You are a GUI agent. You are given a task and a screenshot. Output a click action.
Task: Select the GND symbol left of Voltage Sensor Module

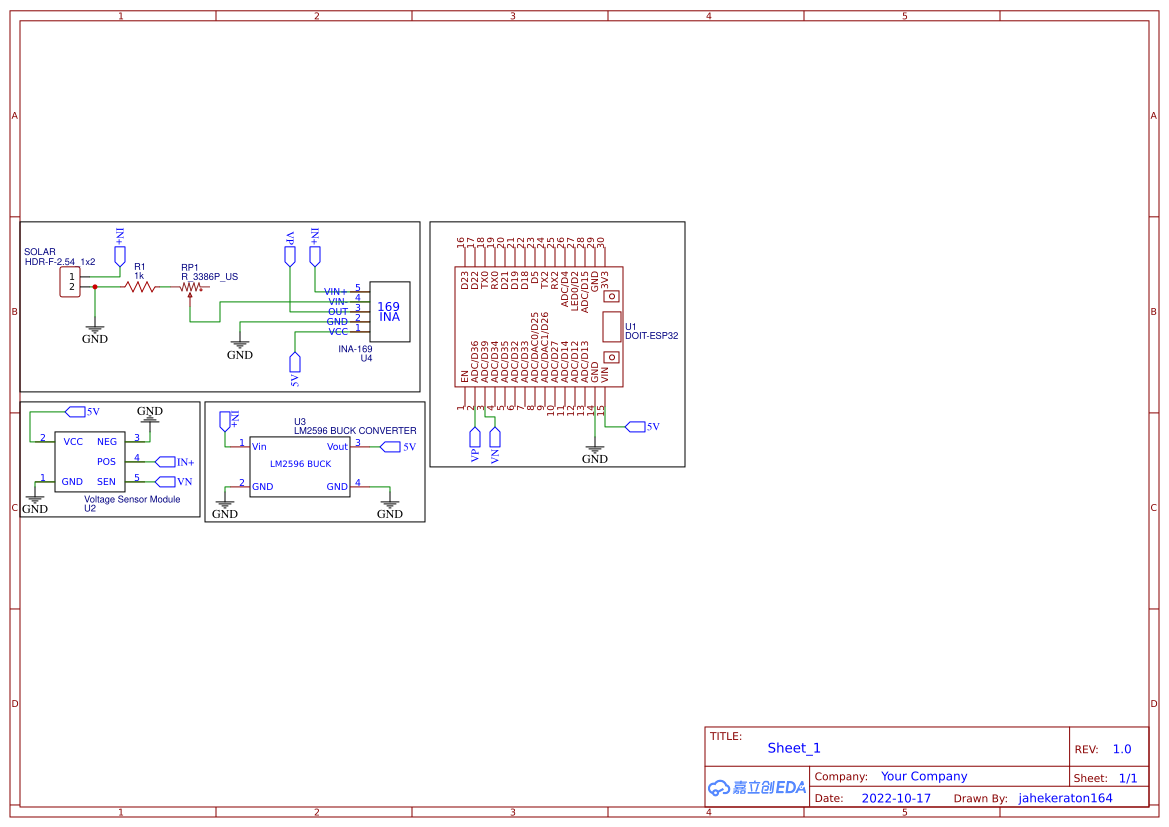34,498
